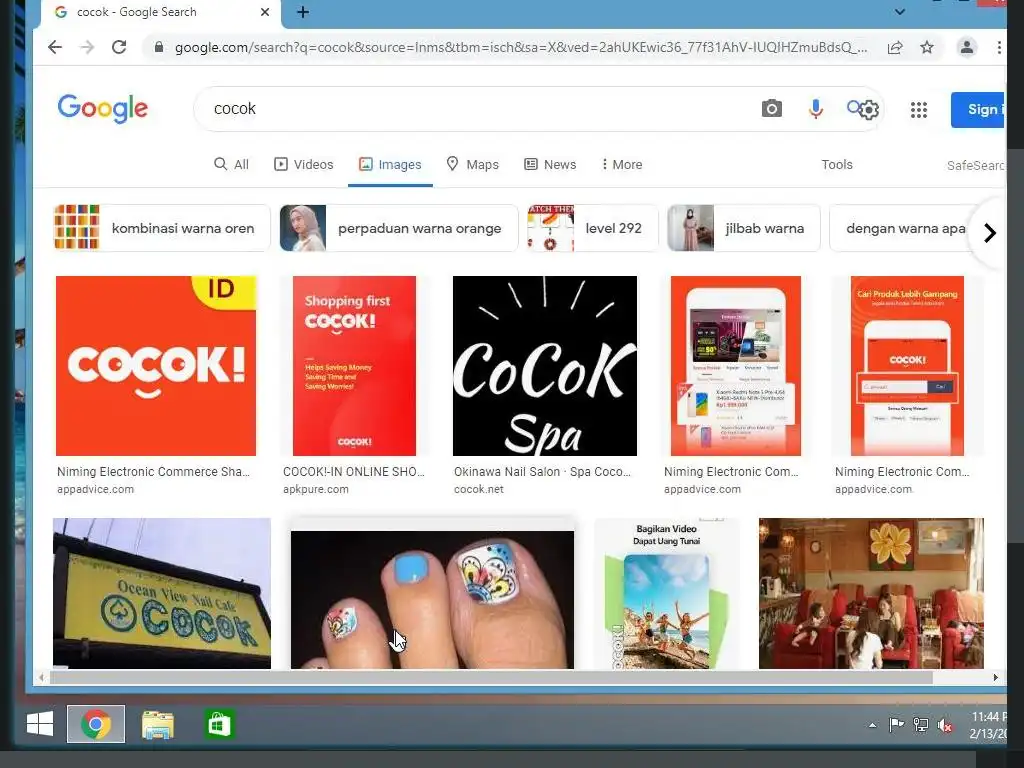Show more suggestion chips with arrow
Viewport: 1024px width, 768px height.
click(x=990, y=232)
